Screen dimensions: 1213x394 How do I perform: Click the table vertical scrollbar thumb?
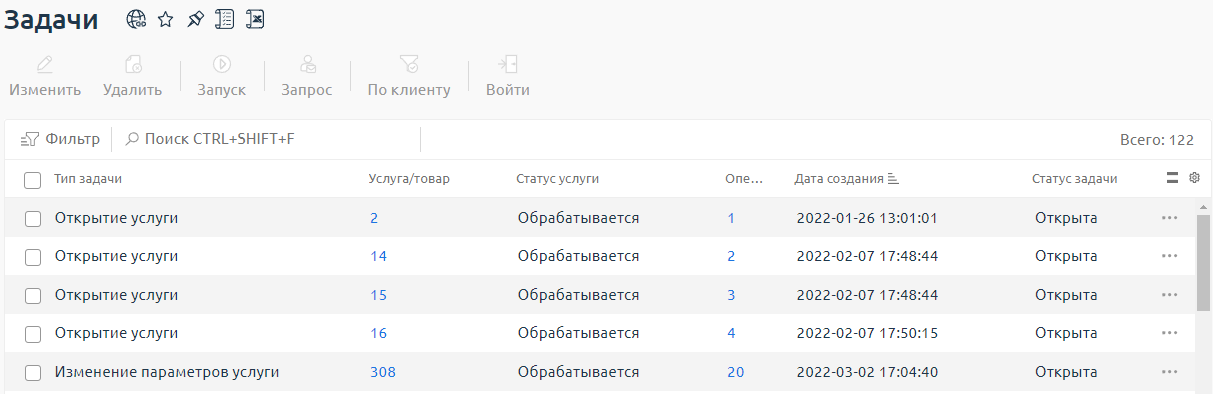1204,262
